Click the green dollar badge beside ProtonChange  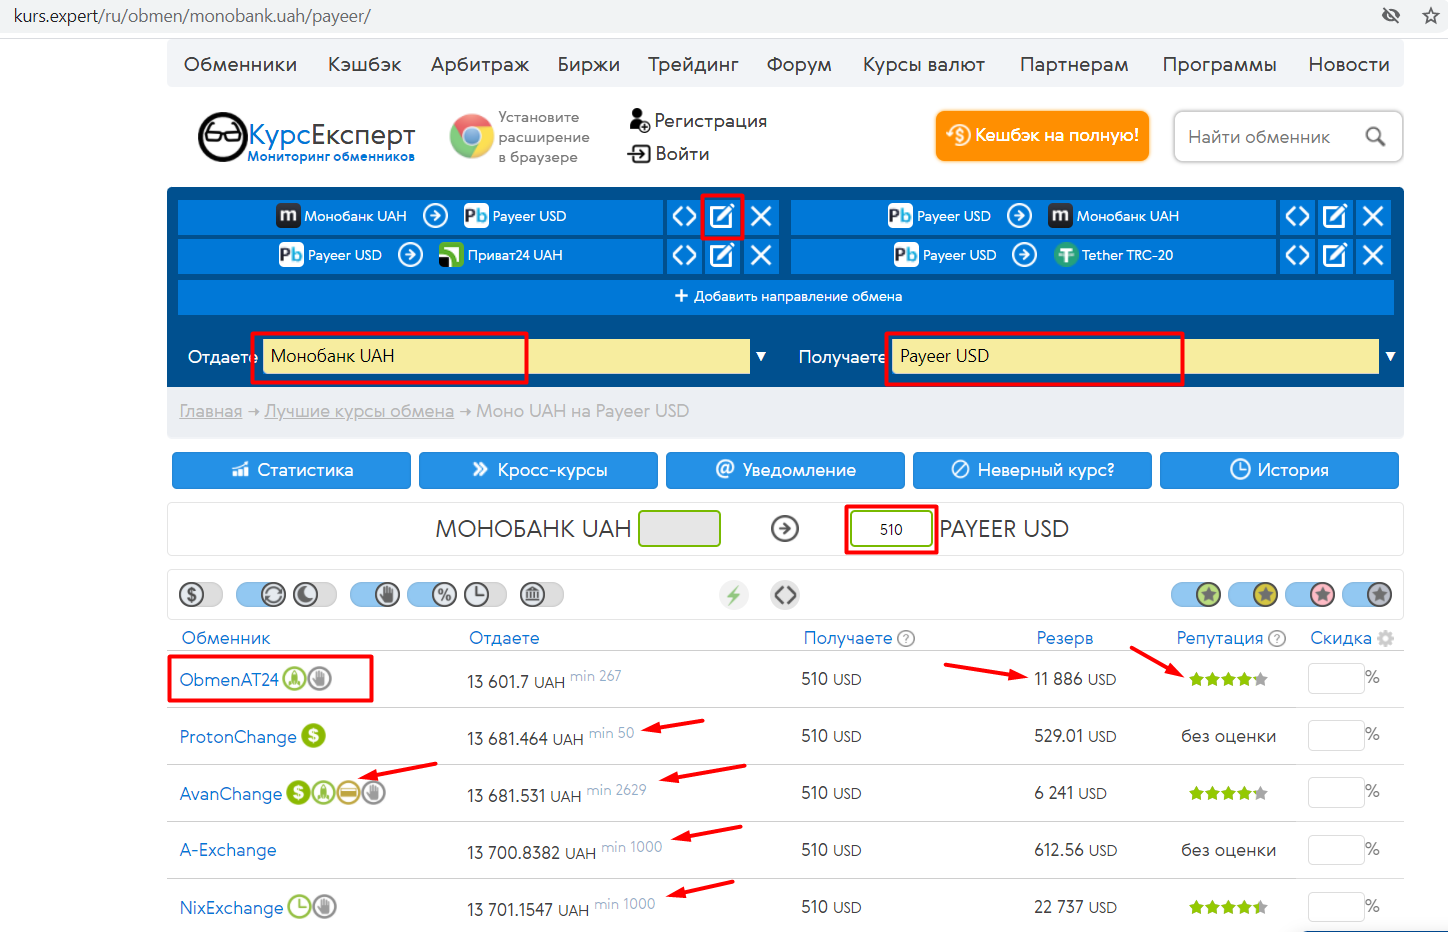pos(313,736)
